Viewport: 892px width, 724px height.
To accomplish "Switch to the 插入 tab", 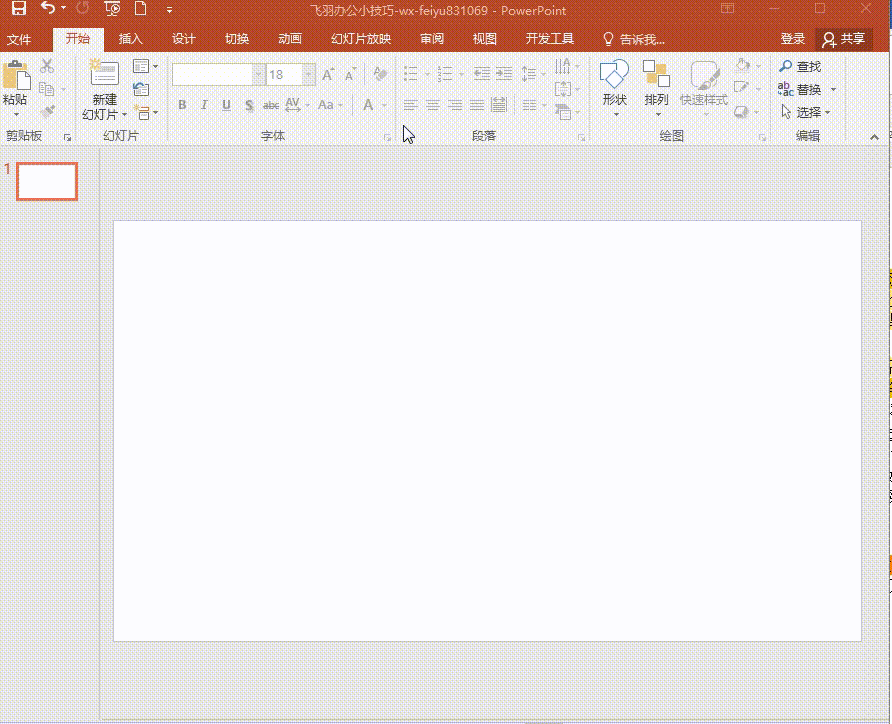I will tap(130, 39).
